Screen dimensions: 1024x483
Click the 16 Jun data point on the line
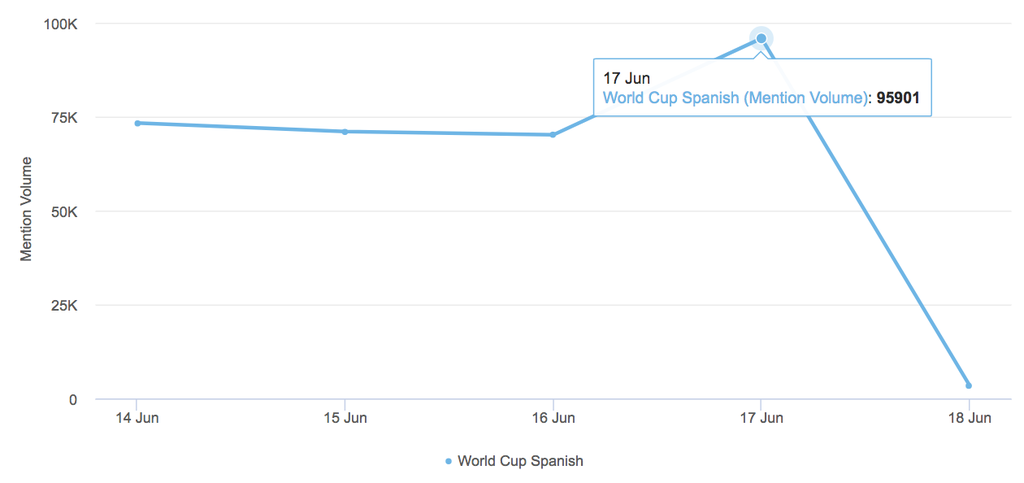click(553, 134)
